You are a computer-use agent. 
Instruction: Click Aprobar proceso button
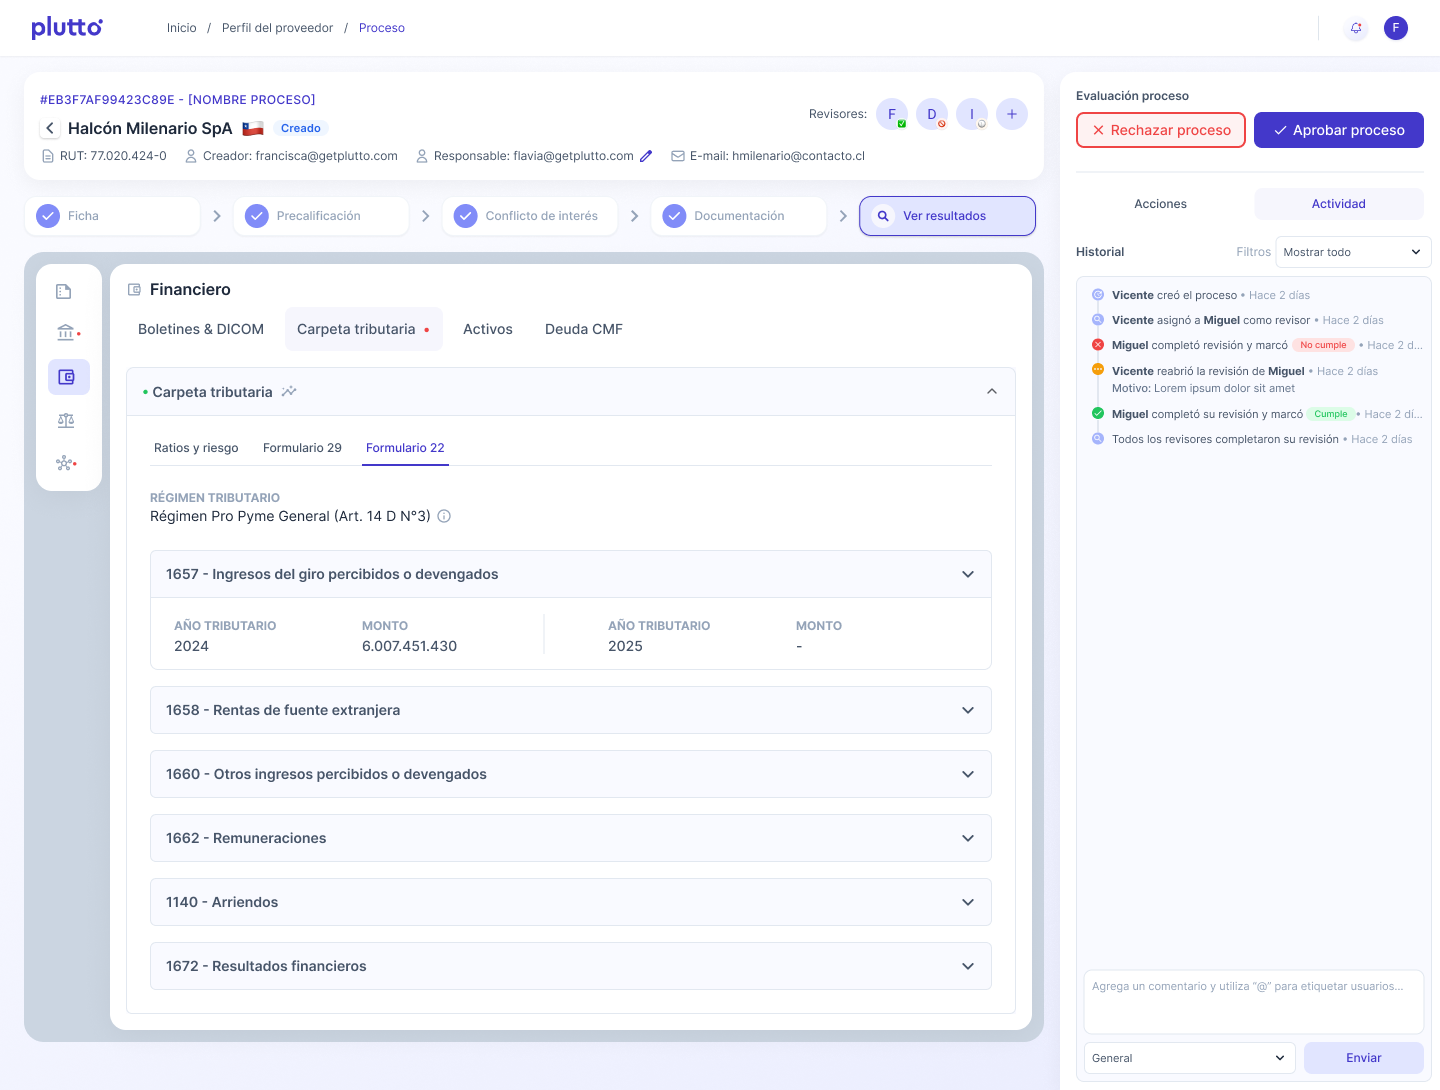click(x=1339, y=130)
